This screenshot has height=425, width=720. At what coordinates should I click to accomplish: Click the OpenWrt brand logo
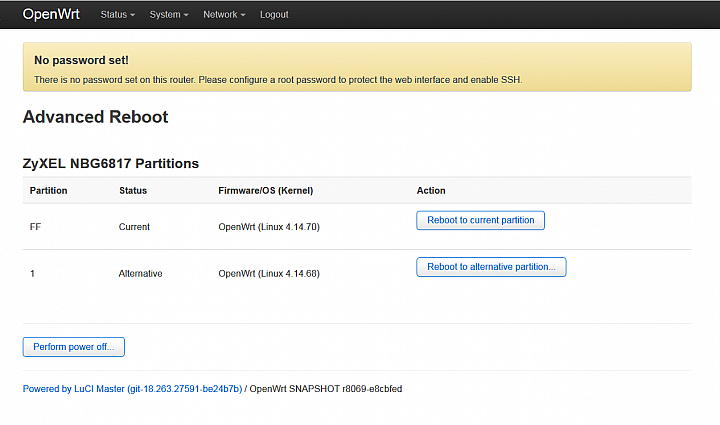coord(51,14)
